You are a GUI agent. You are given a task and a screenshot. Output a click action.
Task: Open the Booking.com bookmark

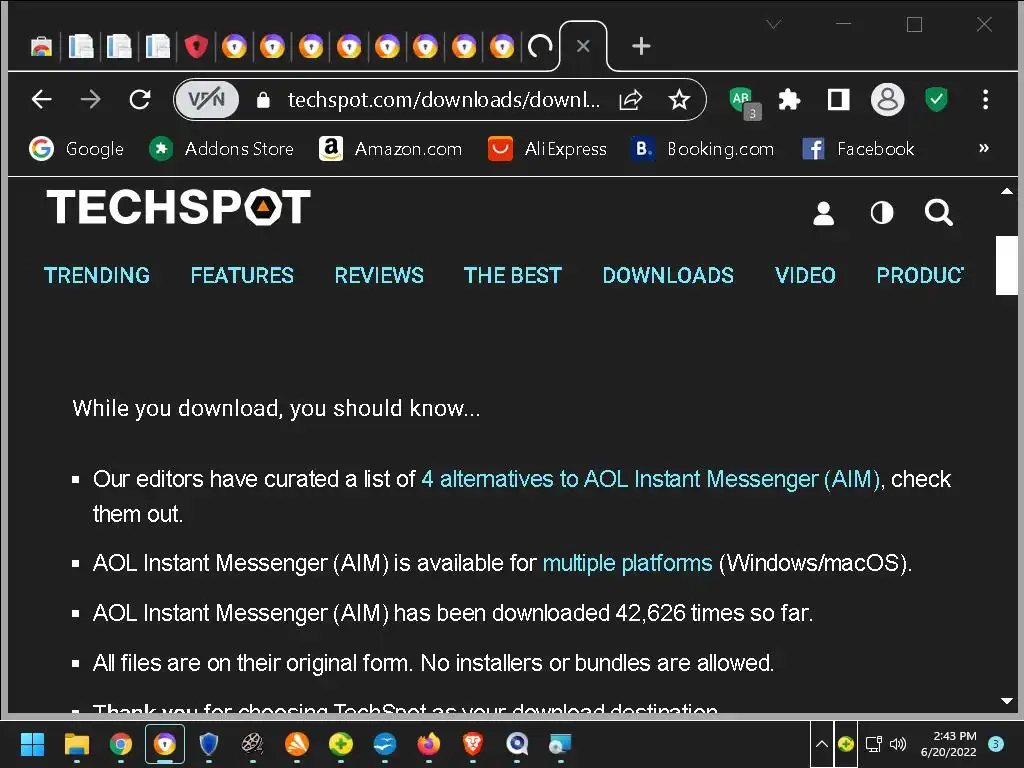tap(703, 149)
